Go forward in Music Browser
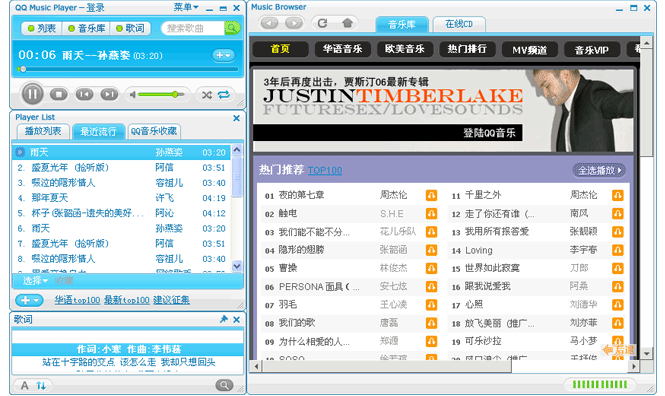The image size is (665, 396). (x=294, y=23)
